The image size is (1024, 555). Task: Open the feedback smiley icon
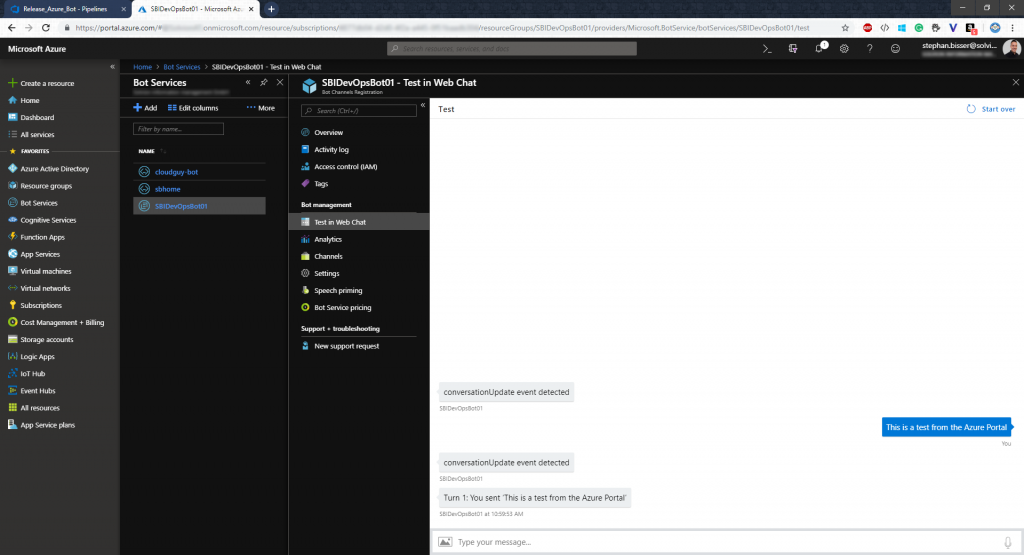(x=895, y=49)
